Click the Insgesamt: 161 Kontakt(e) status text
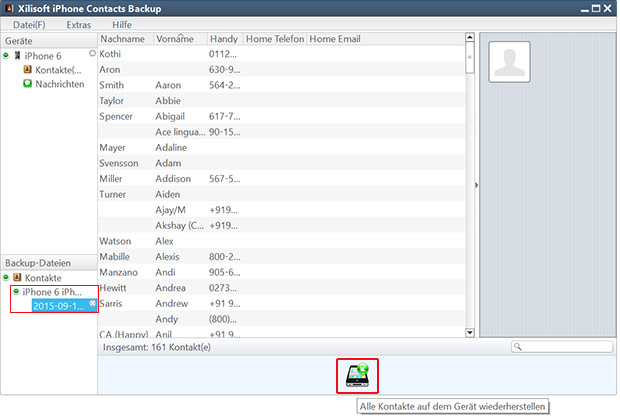This screenshot has width=620, height=418. coord(157,347)
